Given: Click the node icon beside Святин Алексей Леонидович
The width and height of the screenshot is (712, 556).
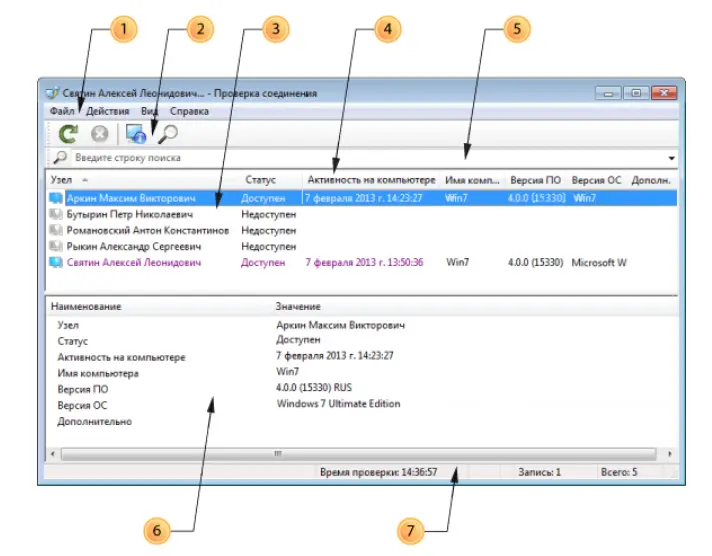Looking at the screenshot, I should [56, 262].
